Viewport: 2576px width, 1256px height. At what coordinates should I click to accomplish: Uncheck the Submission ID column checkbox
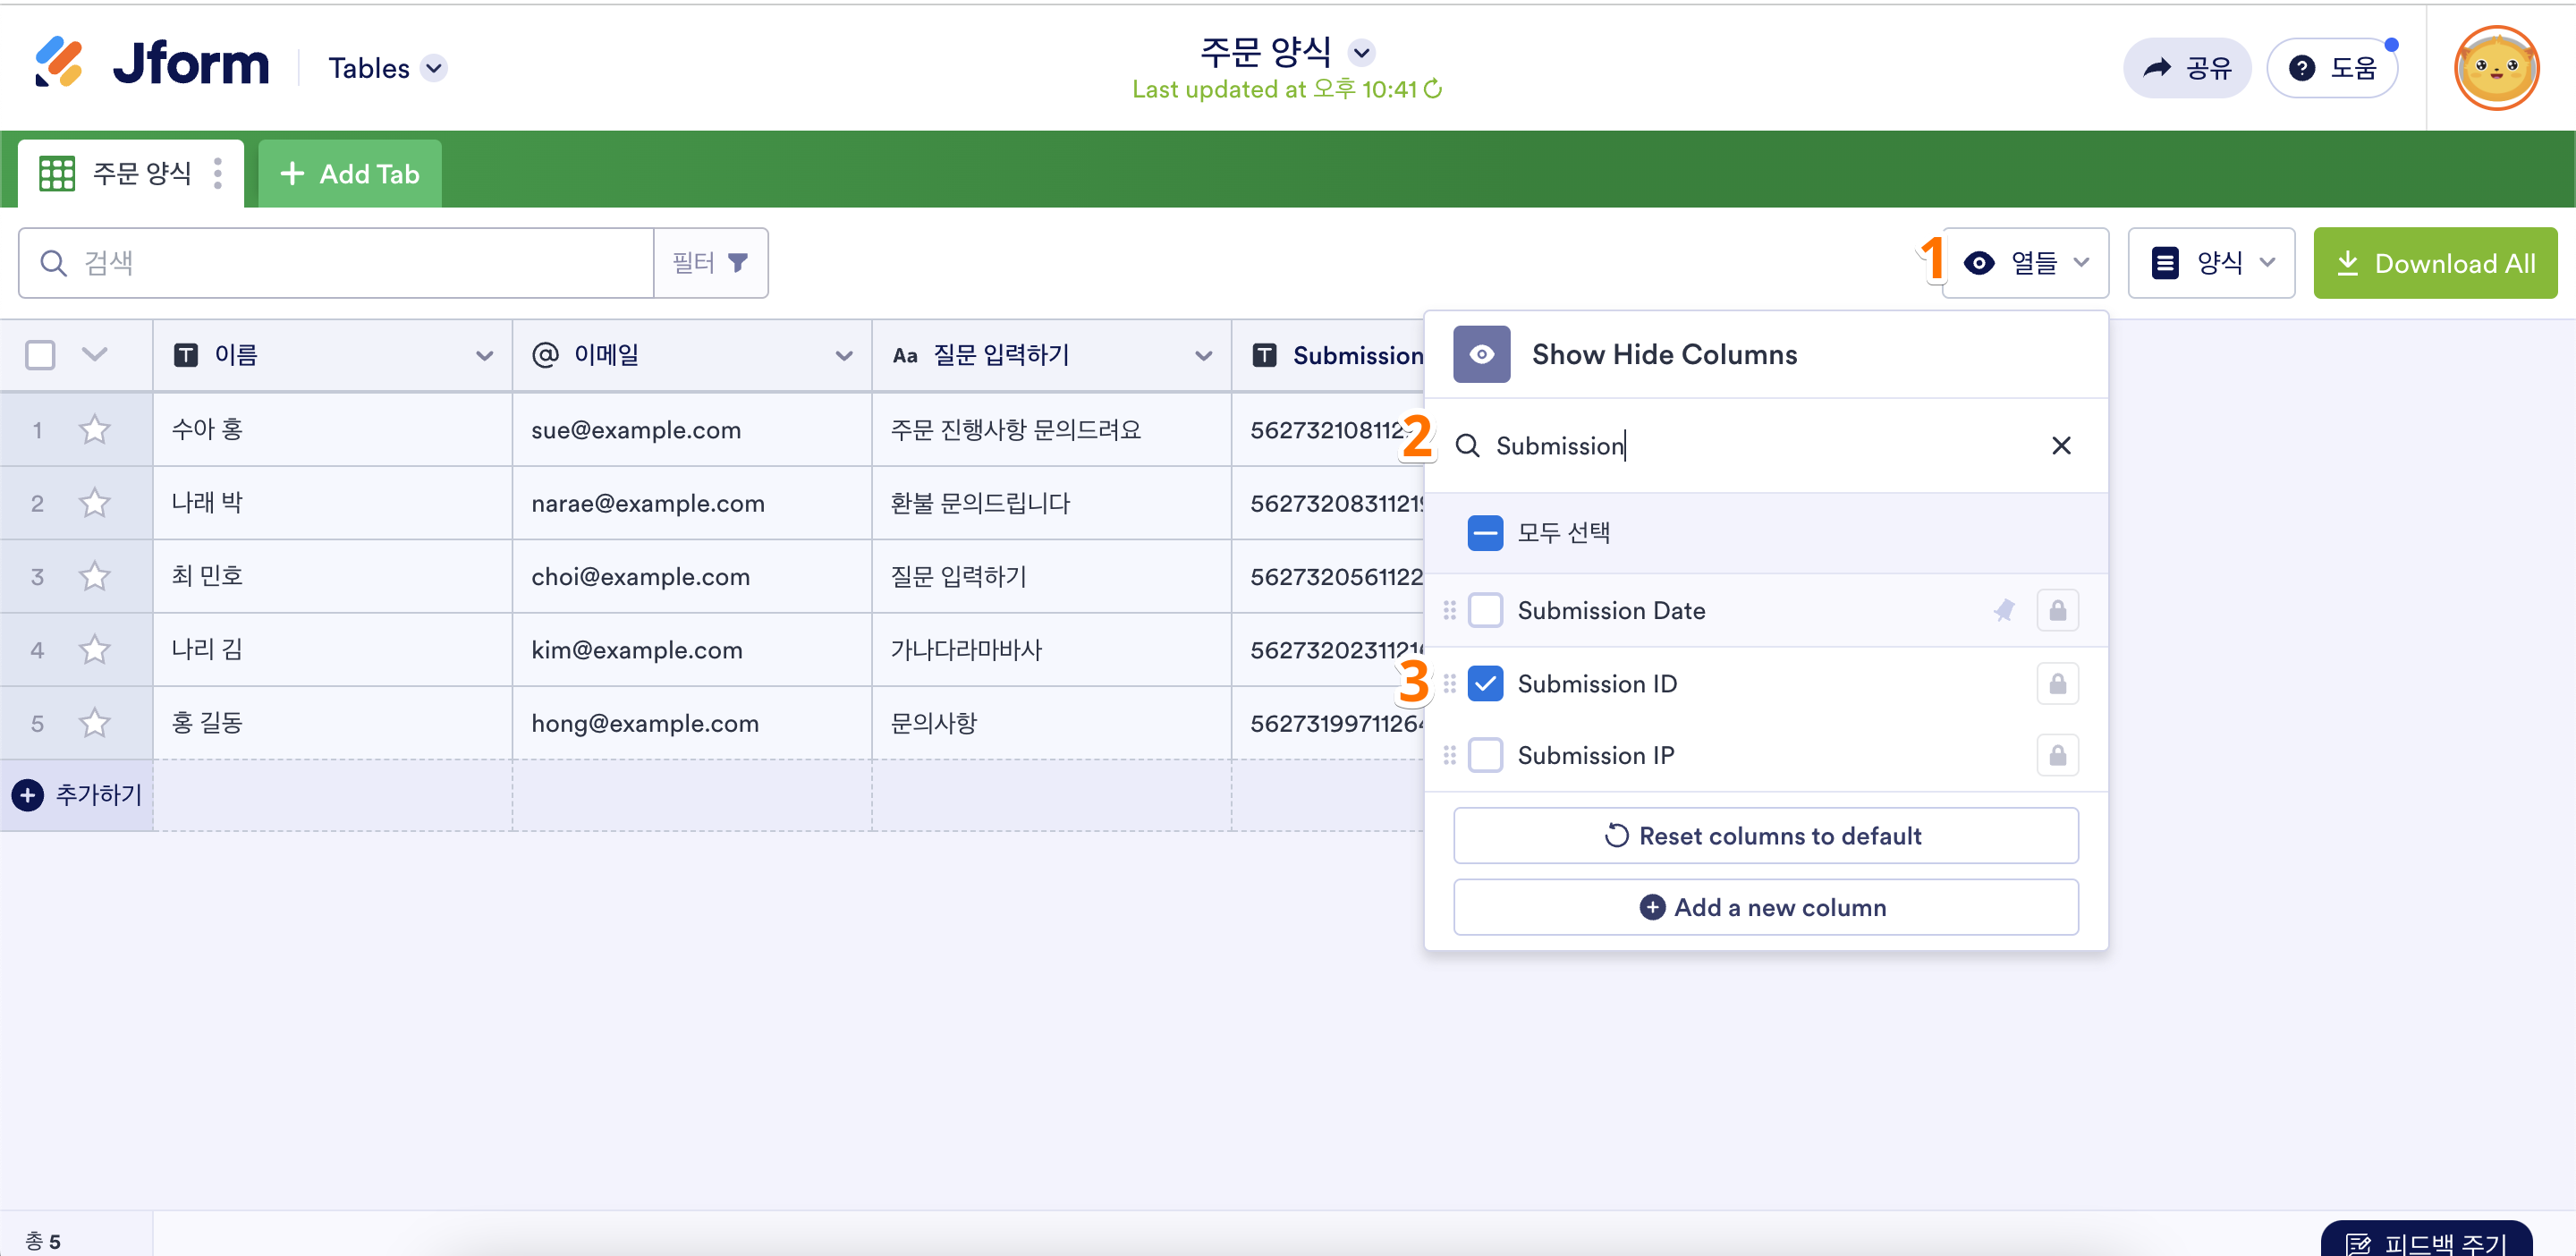[1485, 684]
